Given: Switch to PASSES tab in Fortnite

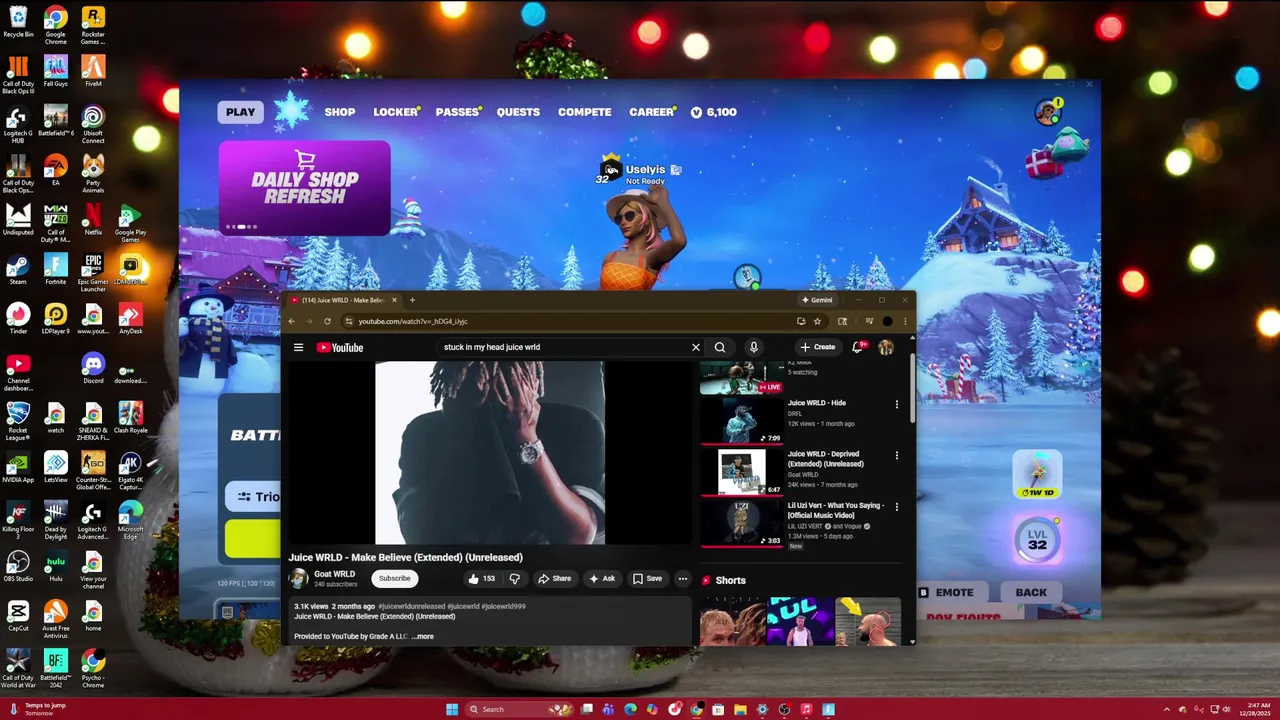Looking at the screenshot, I should point(458,112).
